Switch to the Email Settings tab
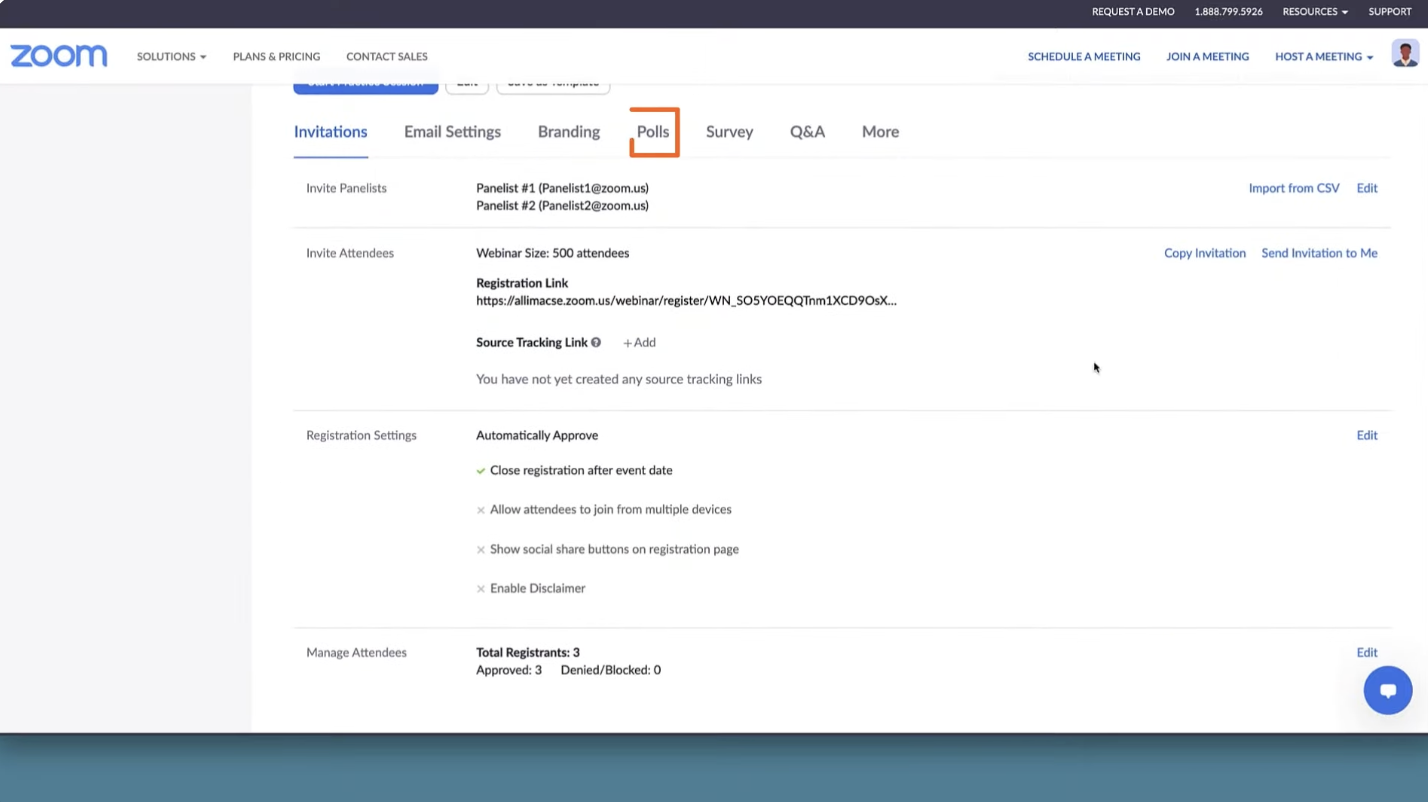 click(x=452, y=132)
